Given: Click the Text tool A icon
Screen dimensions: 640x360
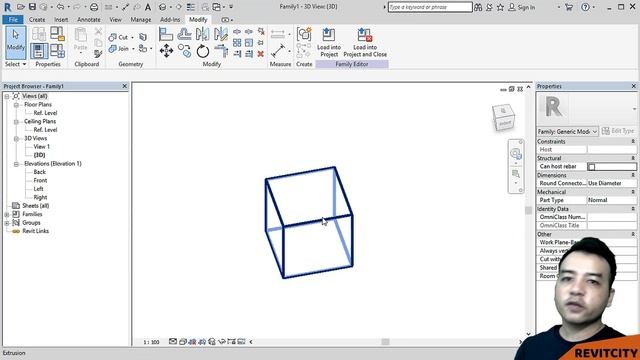Looking at the screenshot, I should coord(148,7).
